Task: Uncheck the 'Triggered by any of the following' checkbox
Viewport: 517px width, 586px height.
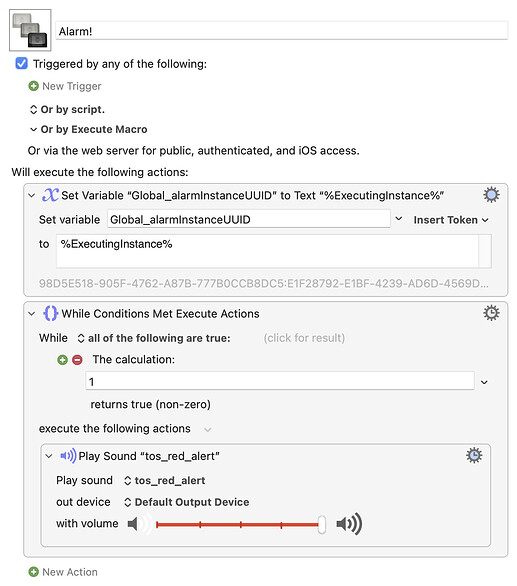Action: (x=21, y=63)
